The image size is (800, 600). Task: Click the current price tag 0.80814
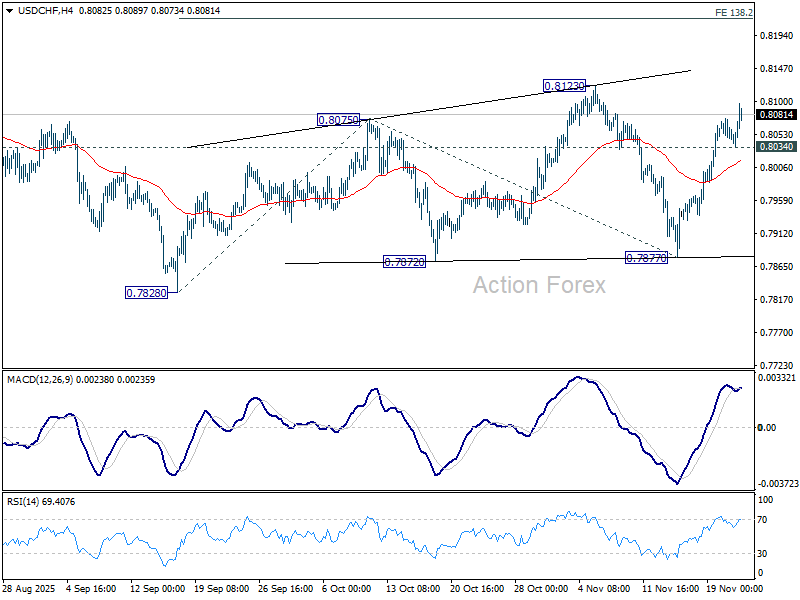[776, 115]
